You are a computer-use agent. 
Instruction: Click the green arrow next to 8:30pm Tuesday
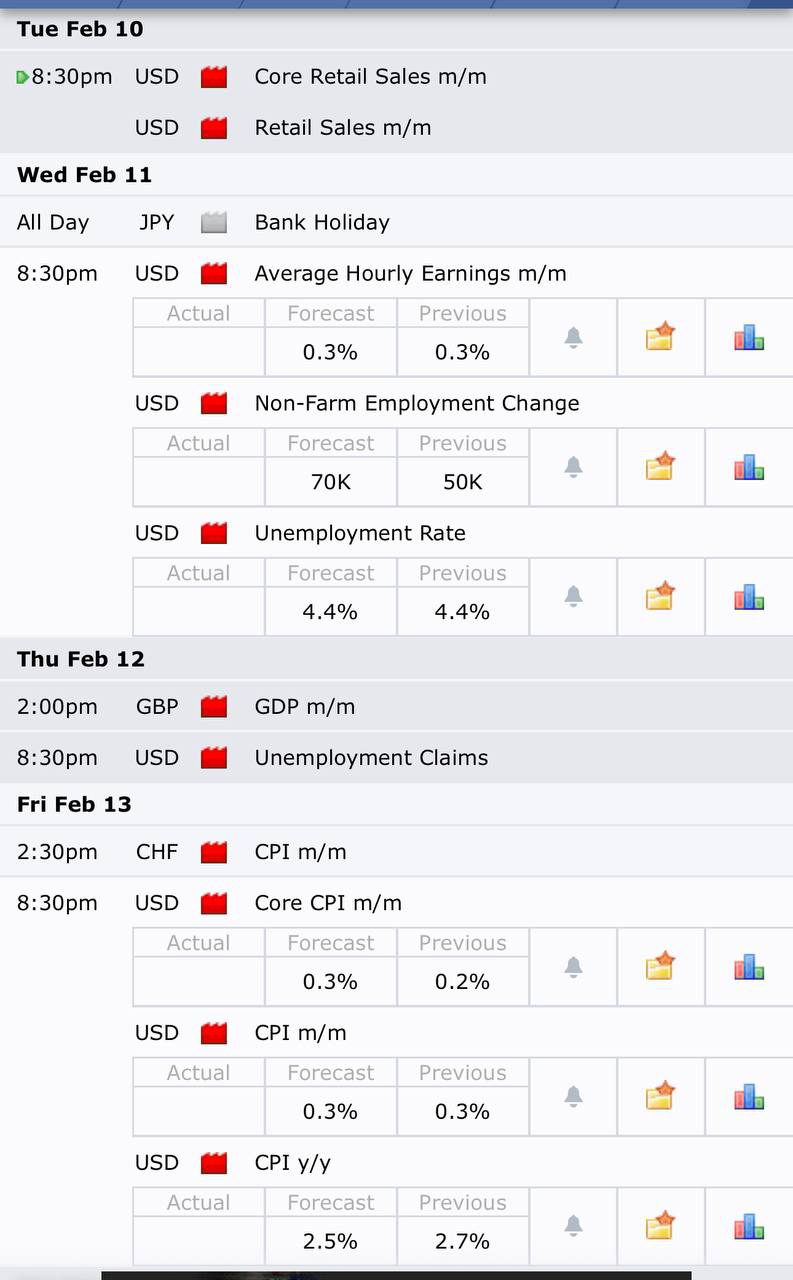(x=22, y=78)
